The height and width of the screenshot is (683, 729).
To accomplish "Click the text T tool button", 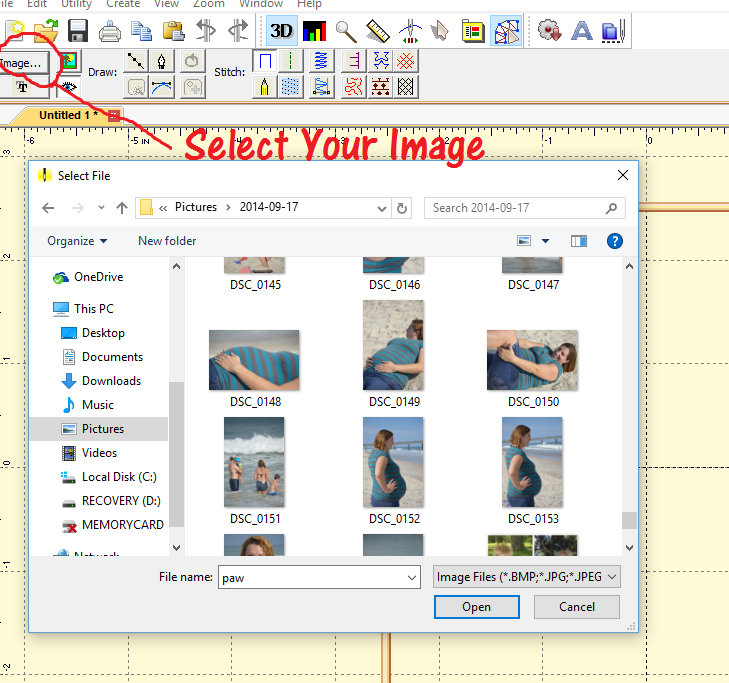I will click(x=22, y=87).
